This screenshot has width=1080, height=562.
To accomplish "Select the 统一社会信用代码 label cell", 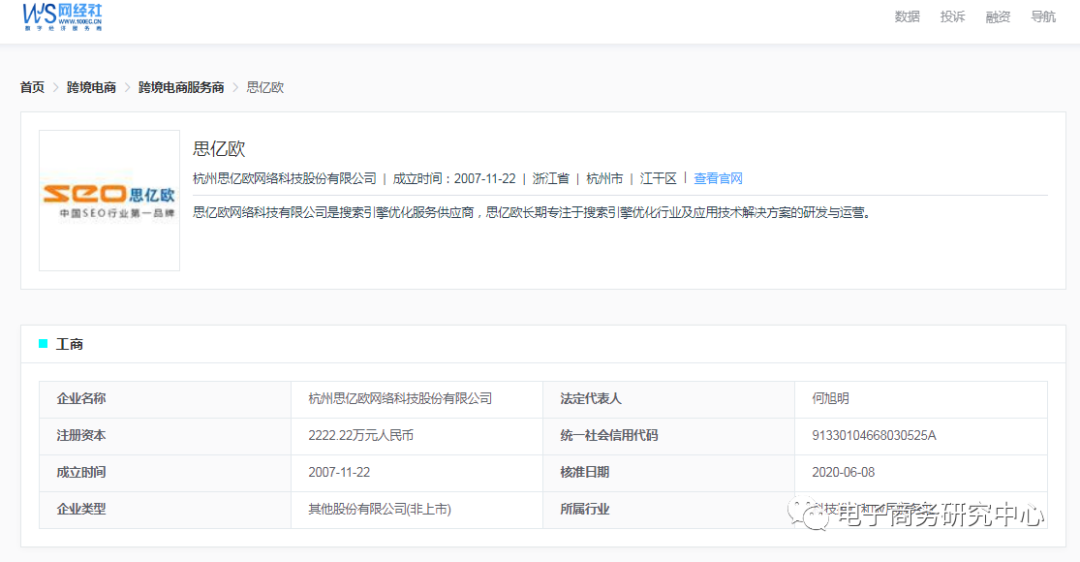I will point(669,436).
